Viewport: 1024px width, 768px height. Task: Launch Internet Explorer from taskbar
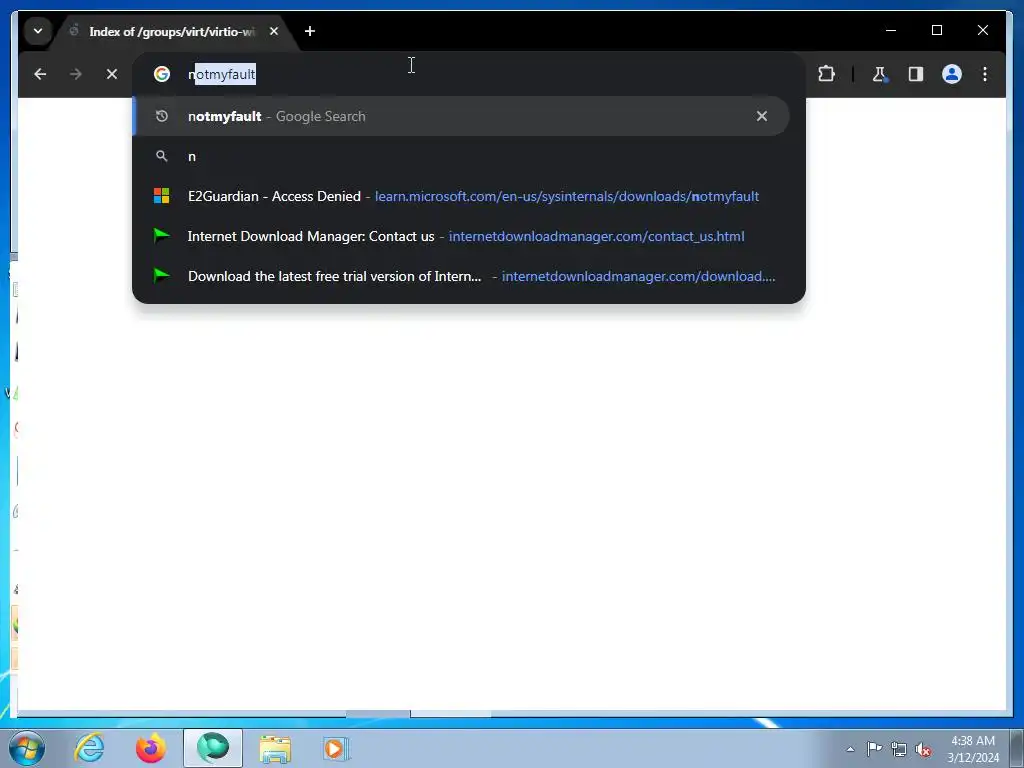(x=89, y=748)
